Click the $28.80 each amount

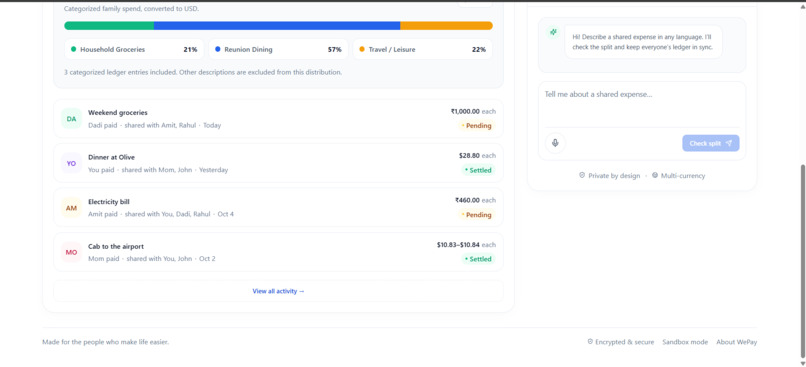pos(478,155)
